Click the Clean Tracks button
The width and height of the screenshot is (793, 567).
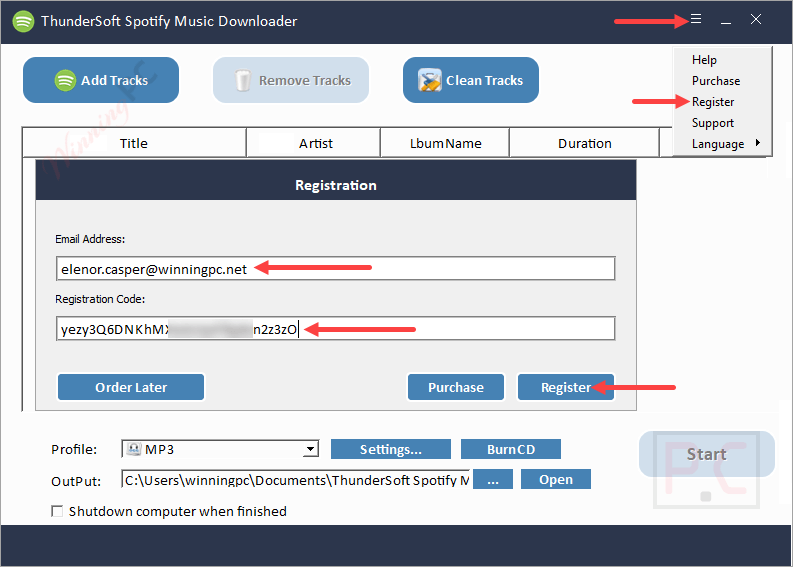click(x=471, y=80)
